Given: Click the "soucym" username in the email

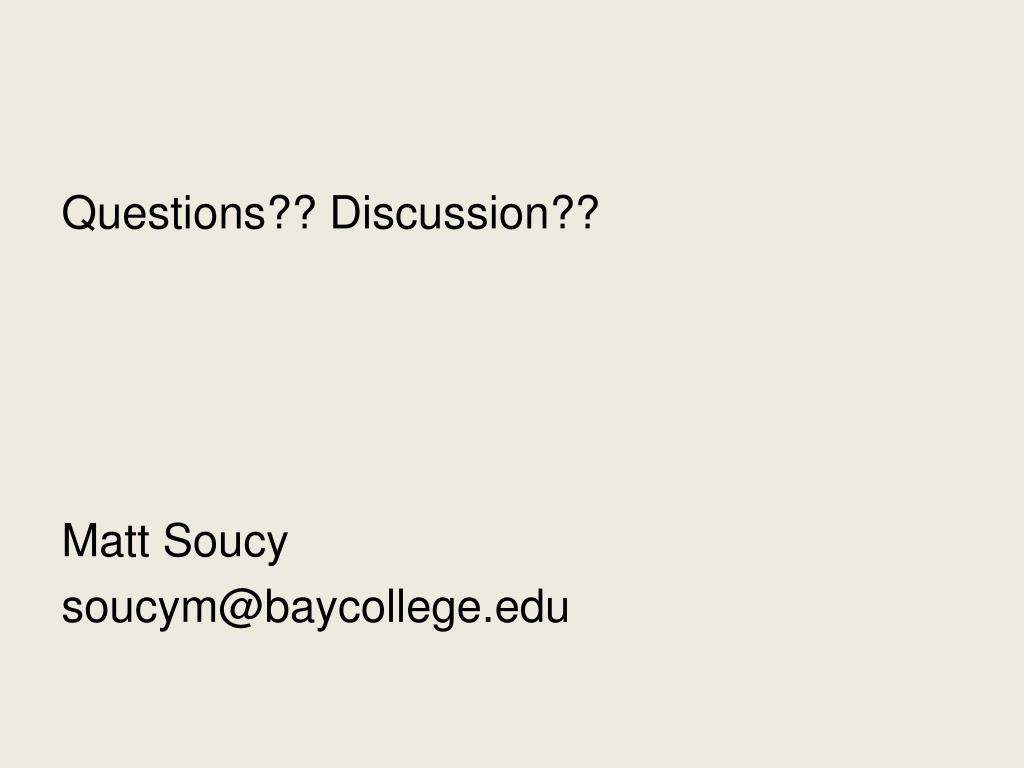Looking at the screenshot, I should point(140,610).
